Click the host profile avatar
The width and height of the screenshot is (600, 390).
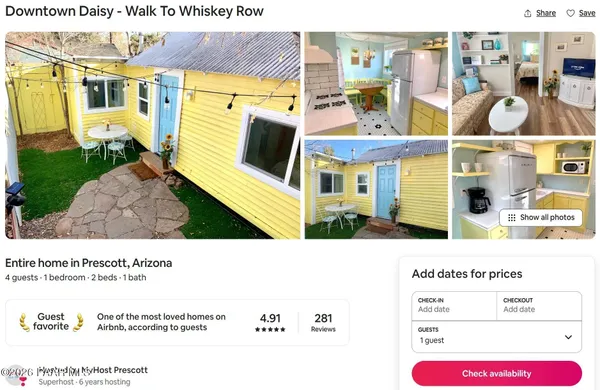click(17, 375)
